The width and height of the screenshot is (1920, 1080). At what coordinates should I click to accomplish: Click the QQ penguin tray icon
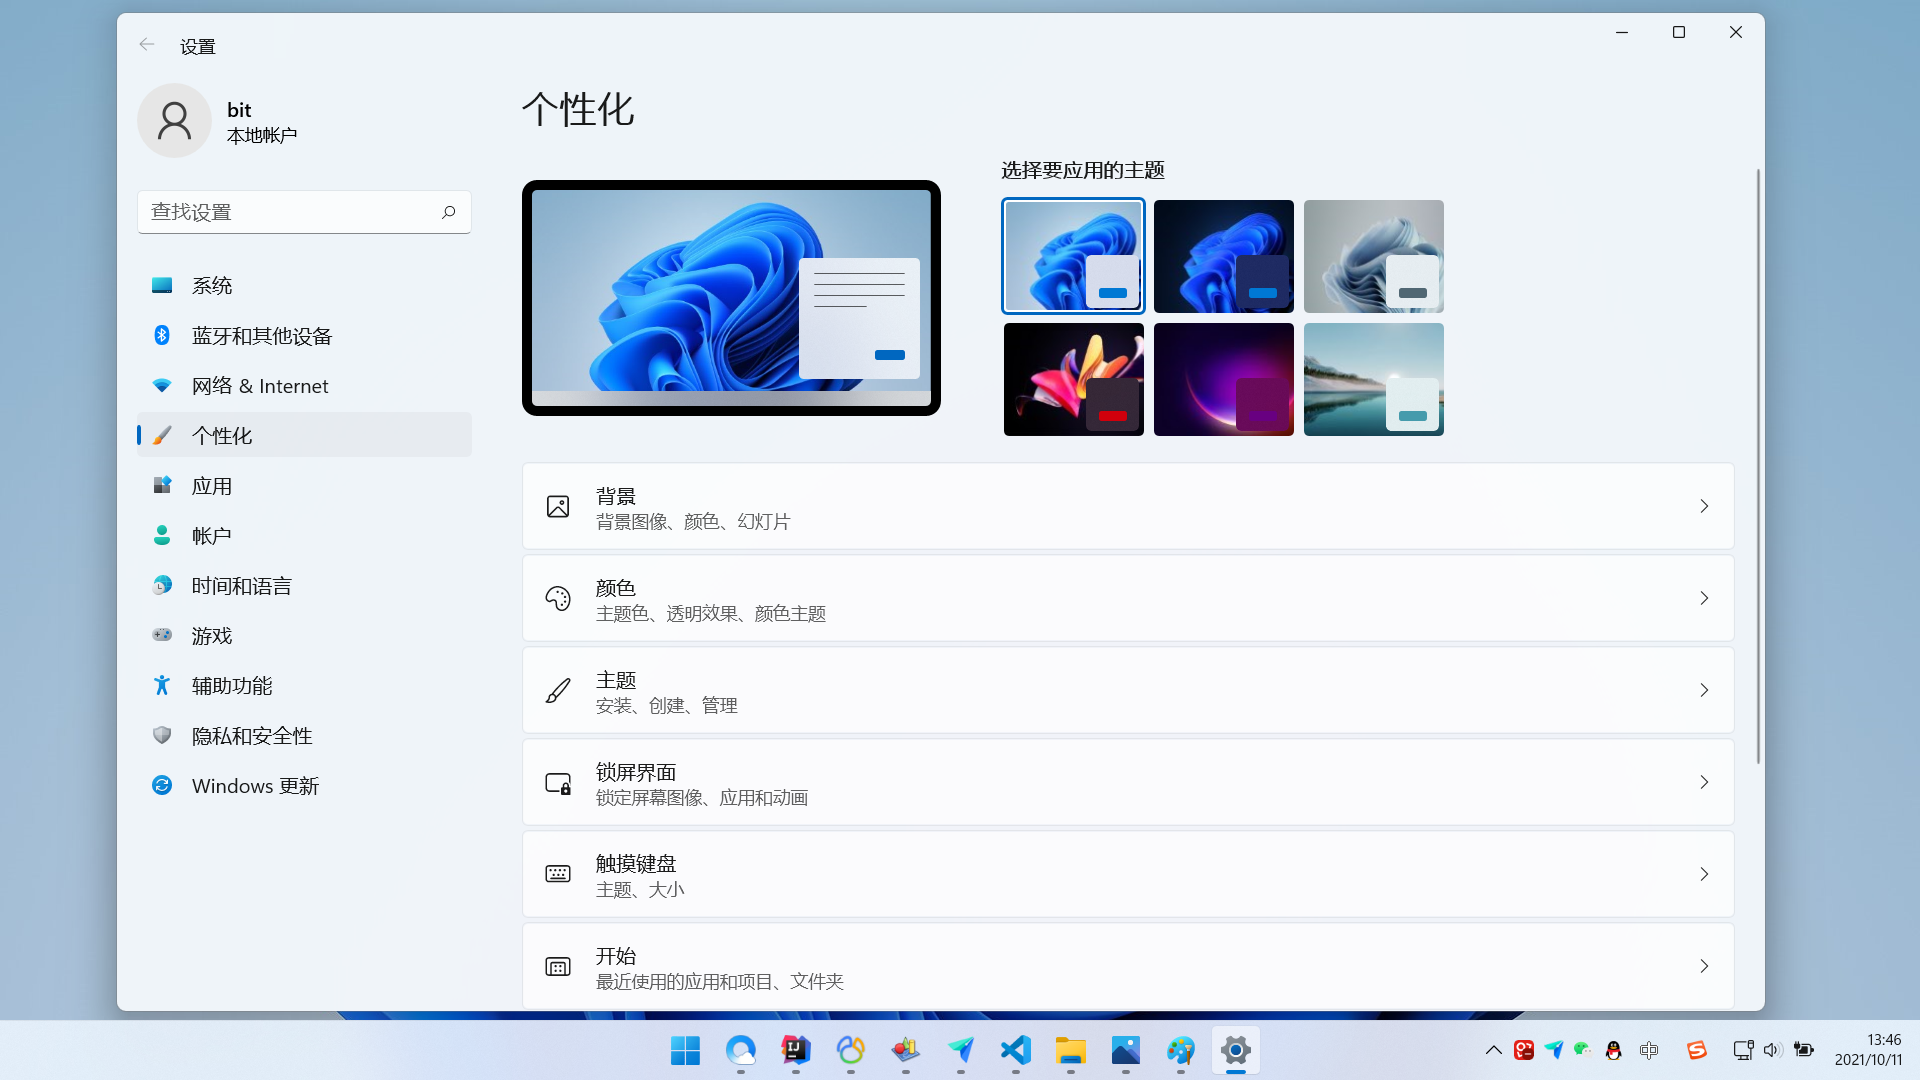coord(1613,1050)
